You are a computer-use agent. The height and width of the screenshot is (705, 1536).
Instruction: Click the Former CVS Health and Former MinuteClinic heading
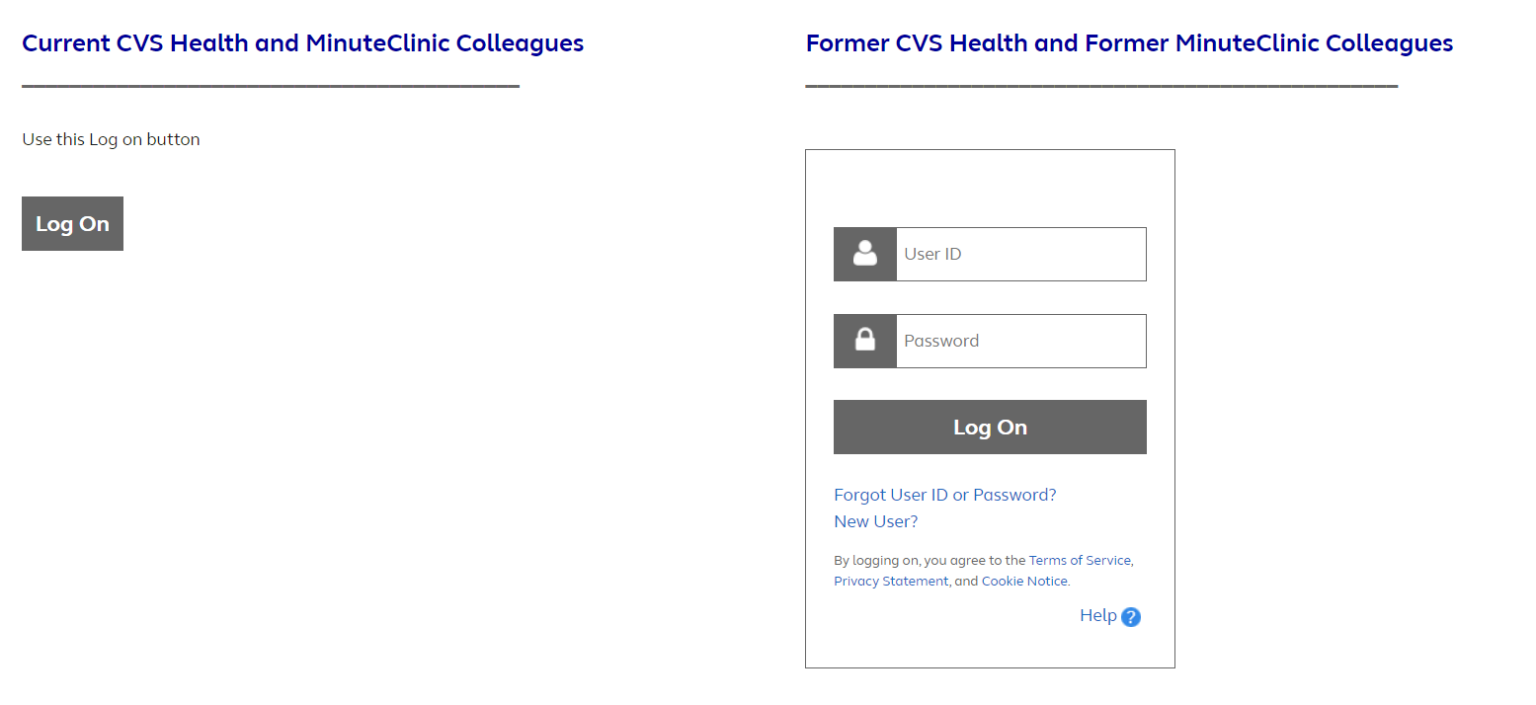coord(1129,43)
